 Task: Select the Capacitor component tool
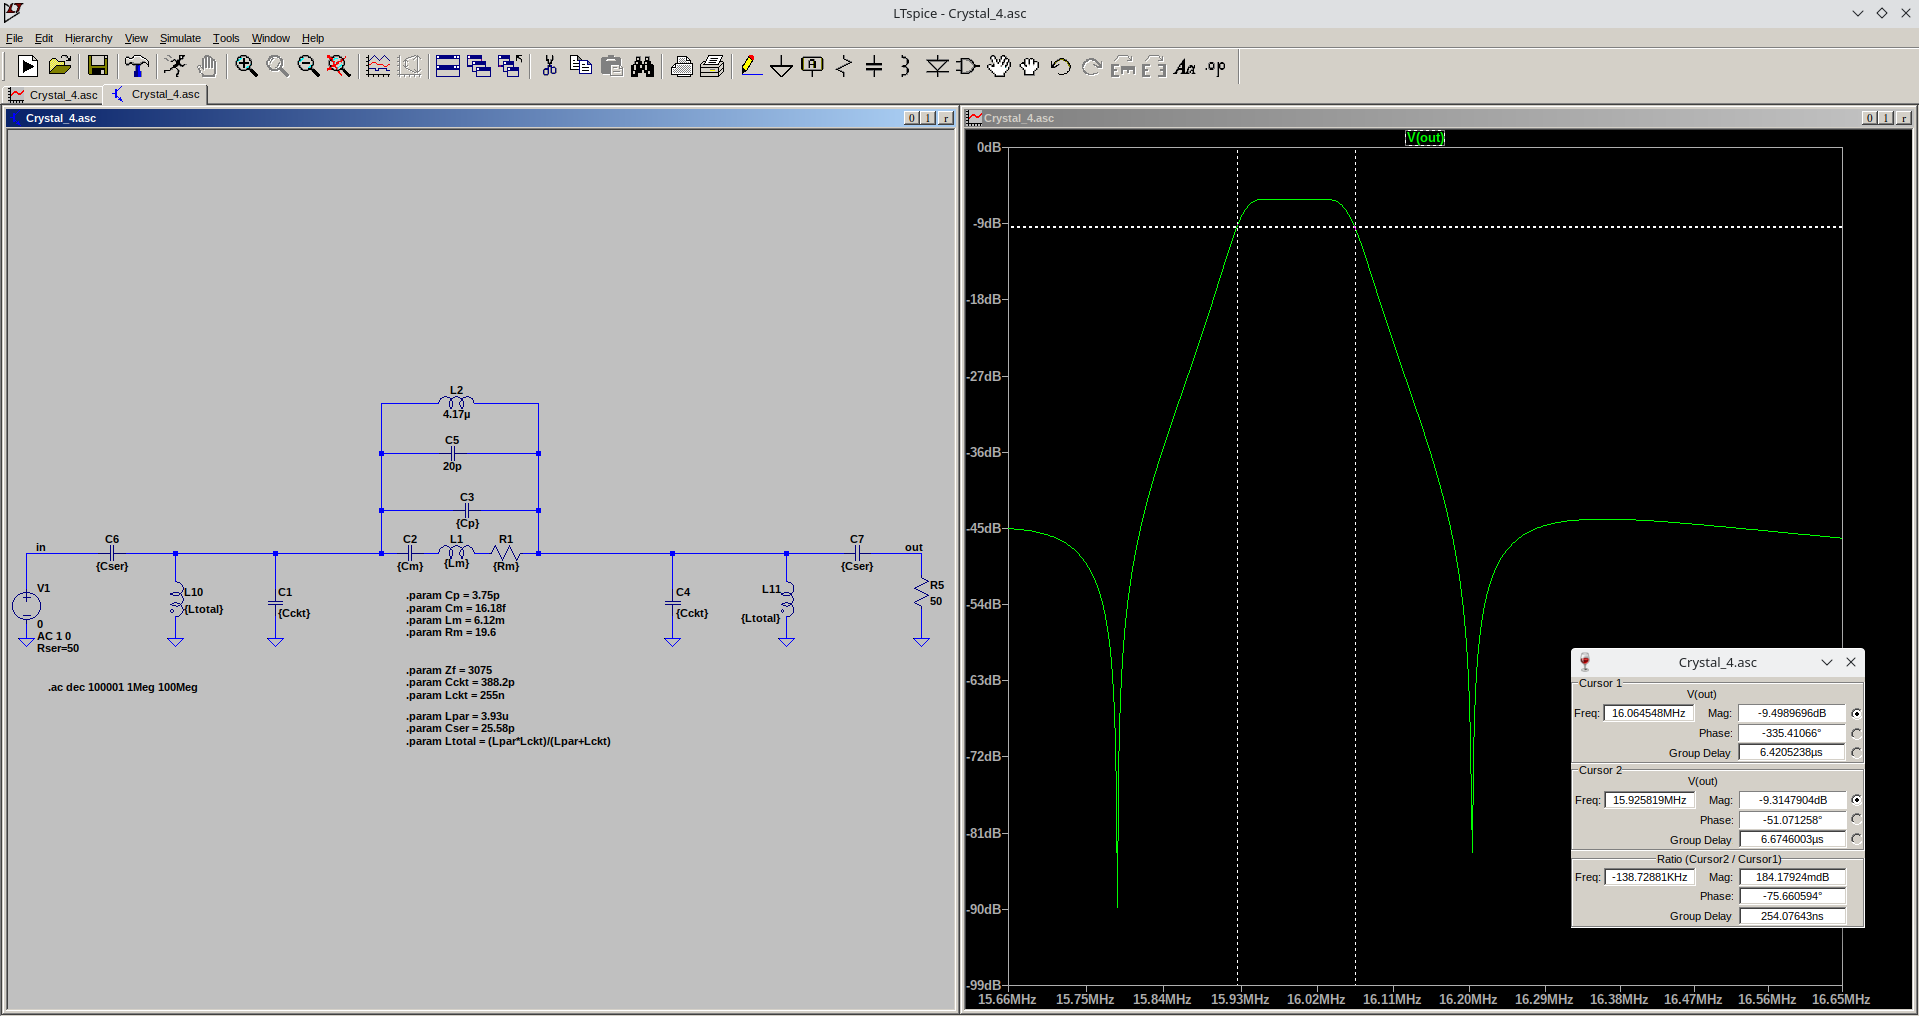(874, 67)
